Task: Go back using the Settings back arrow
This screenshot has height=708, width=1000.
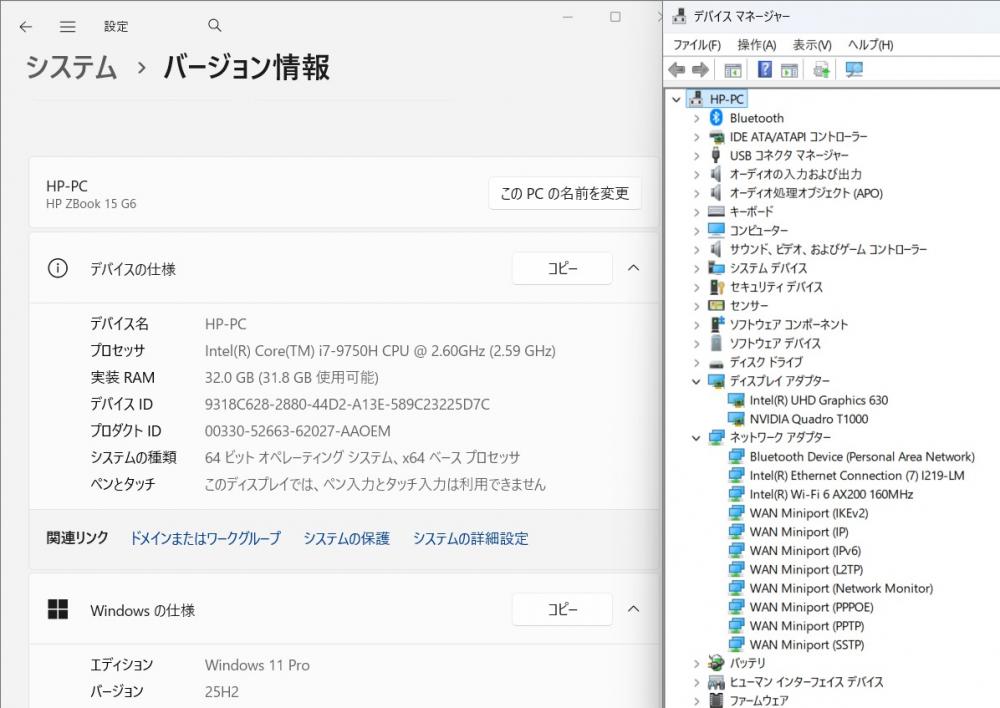Action: 26,27
